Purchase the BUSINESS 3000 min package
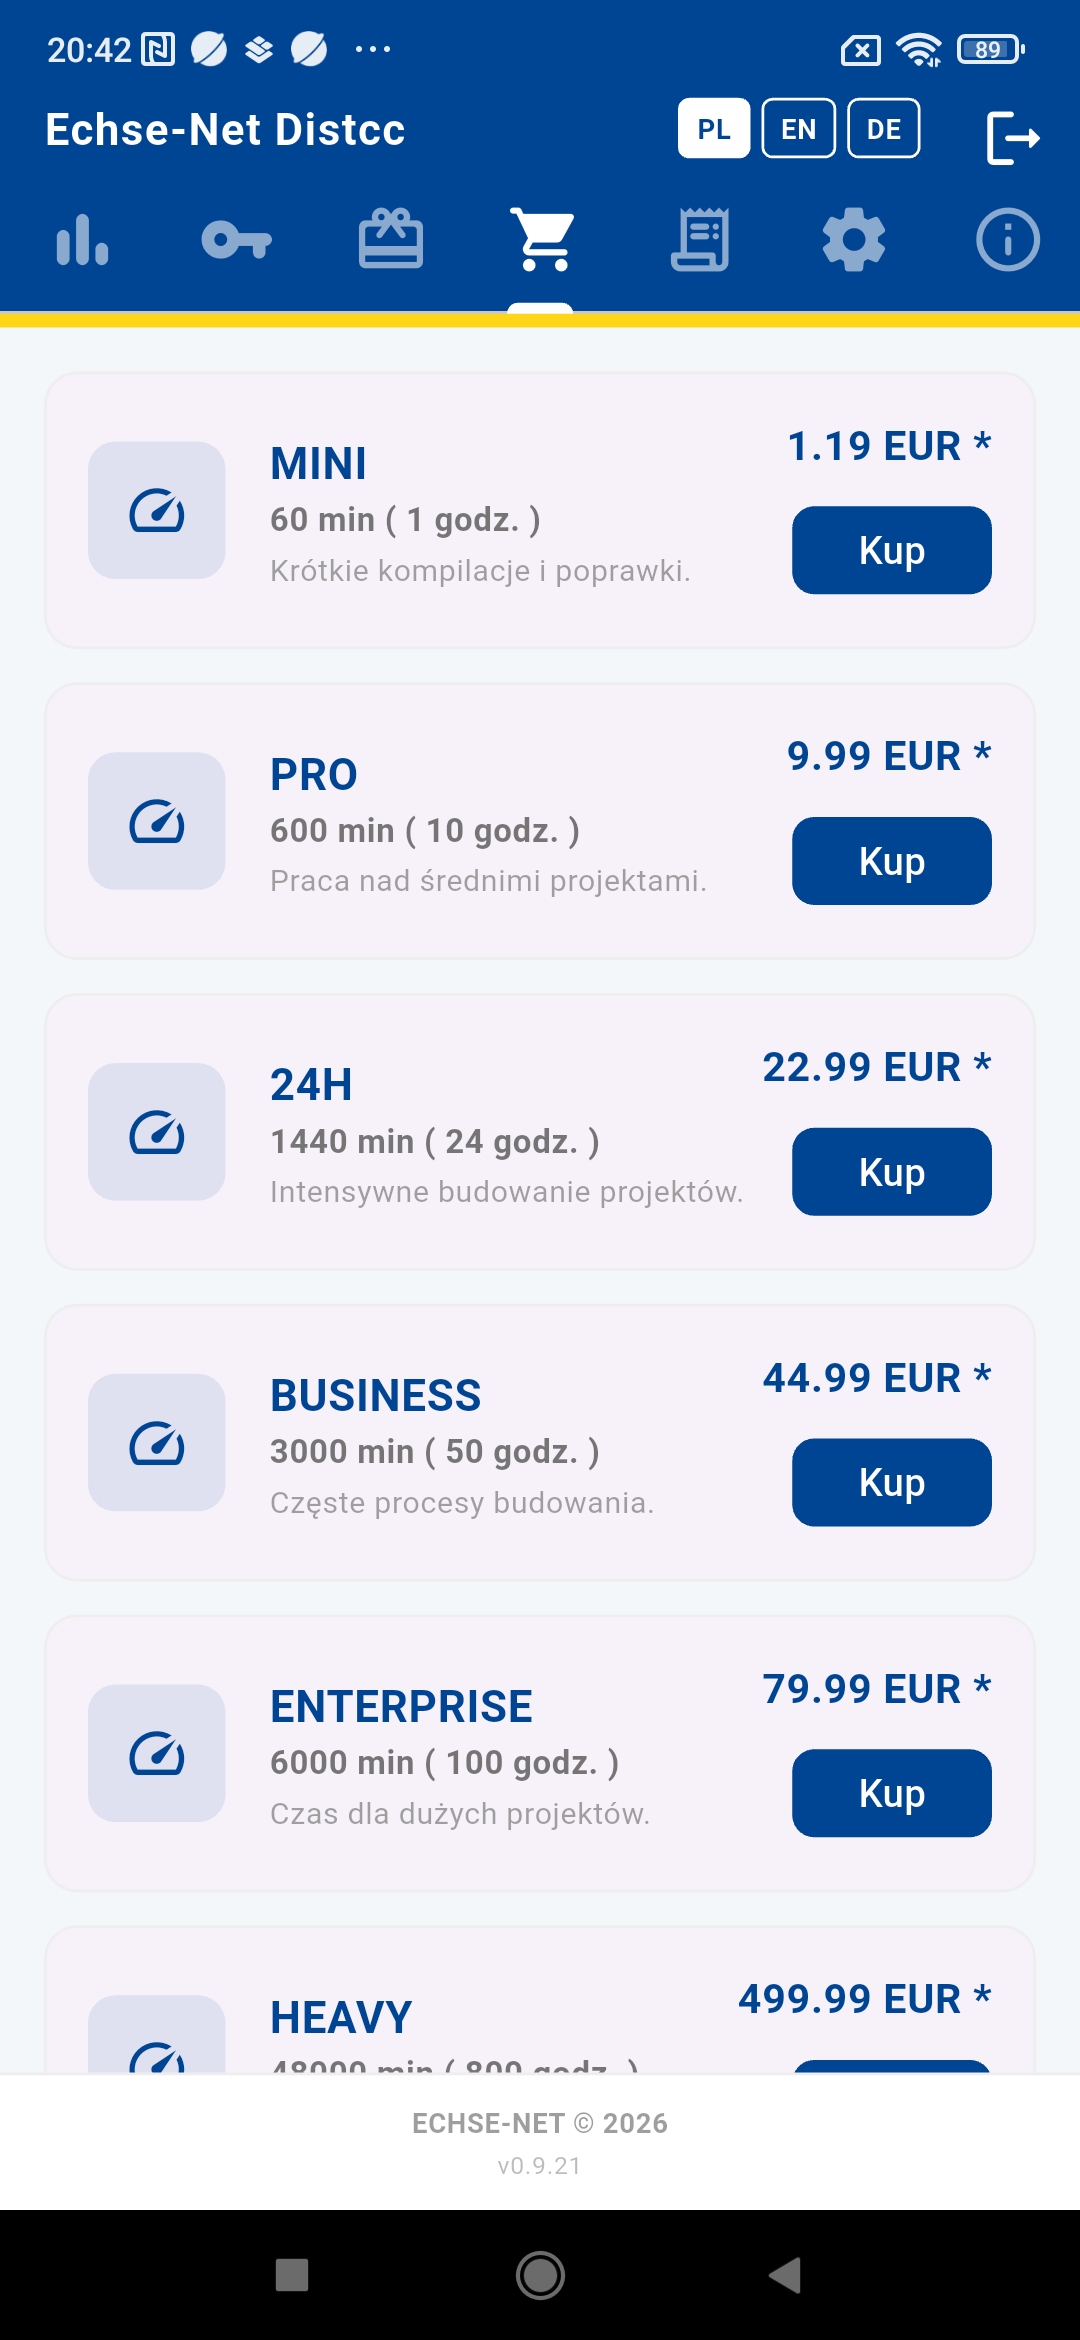The width and height of the screenshot is (1080, 2340). tap(891, 1483)
